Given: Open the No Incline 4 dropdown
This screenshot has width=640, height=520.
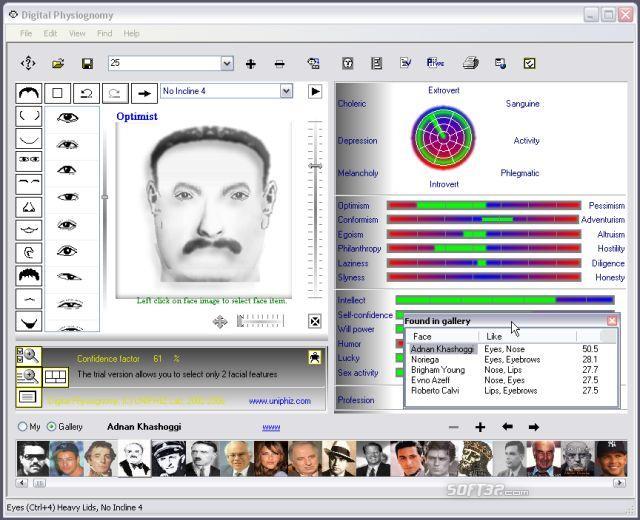Looking at the screenshot, I should 287,91.
